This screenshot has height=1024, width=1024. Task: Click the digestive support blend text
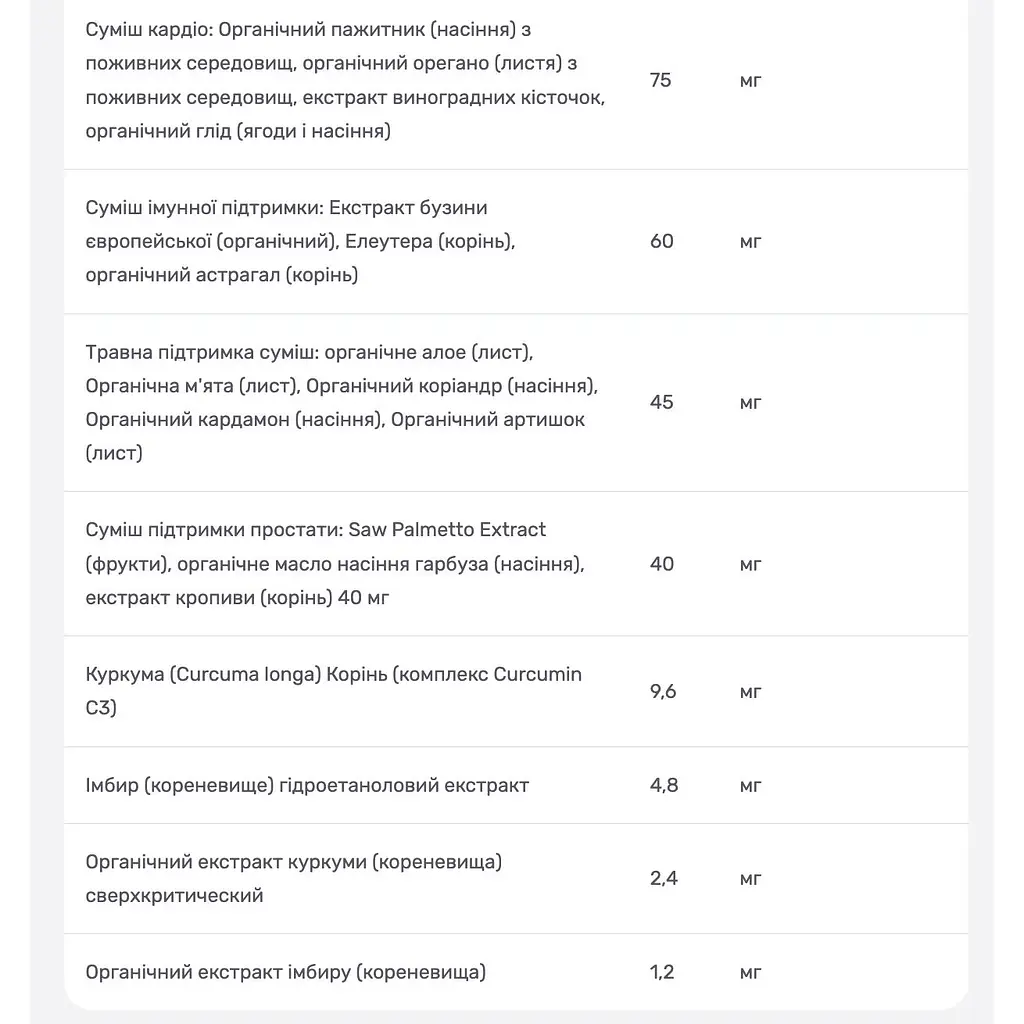click(342, 402)
